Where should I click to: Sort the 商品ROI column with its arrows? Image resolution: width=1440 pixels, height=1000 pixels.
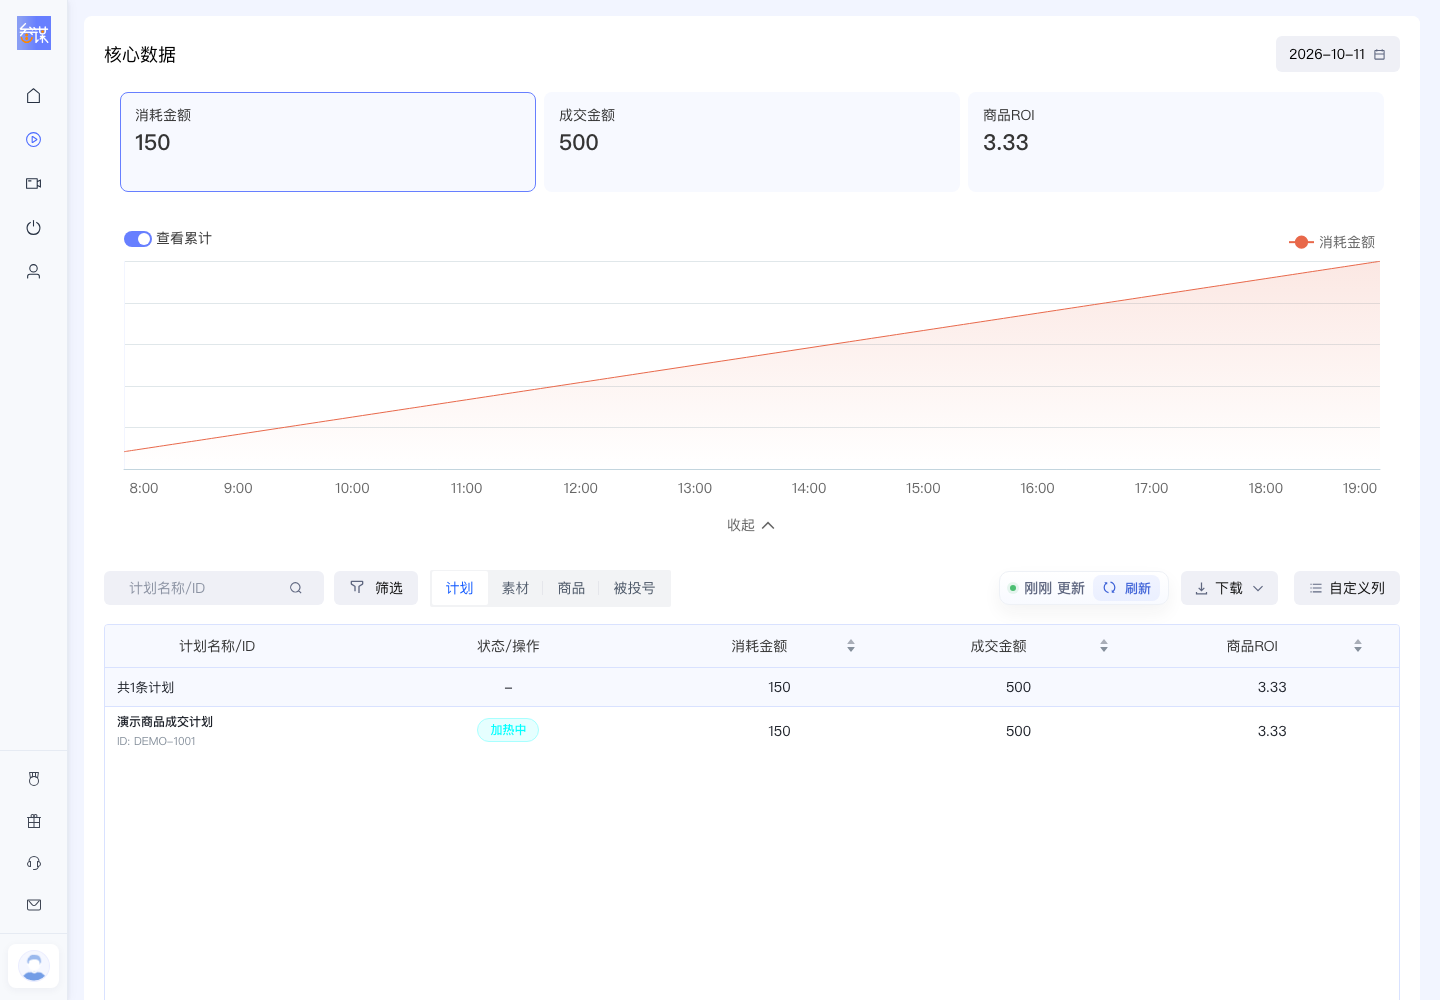1358,646
